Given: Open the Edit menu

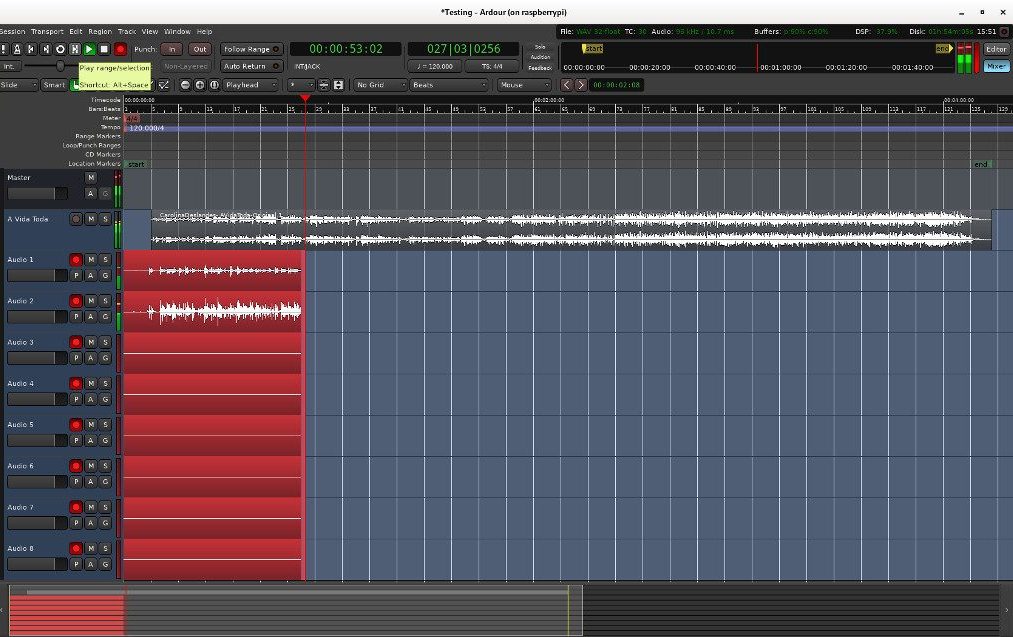Looking at the screenshot, I should (76, 32).
